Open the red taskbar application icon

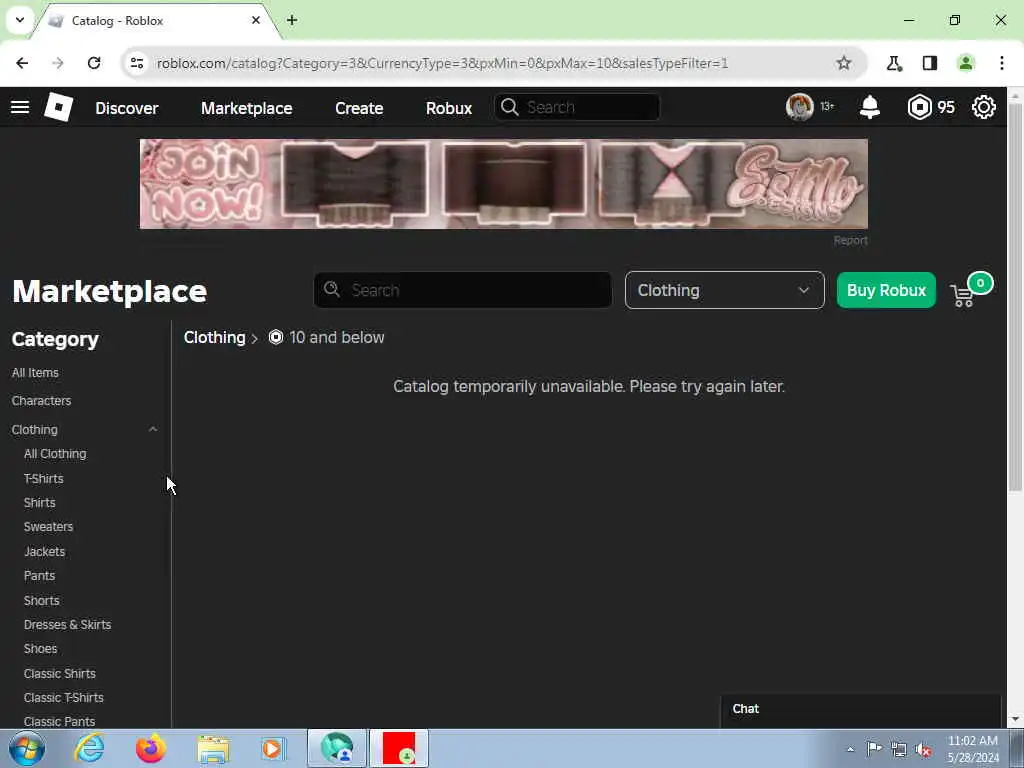398,748
